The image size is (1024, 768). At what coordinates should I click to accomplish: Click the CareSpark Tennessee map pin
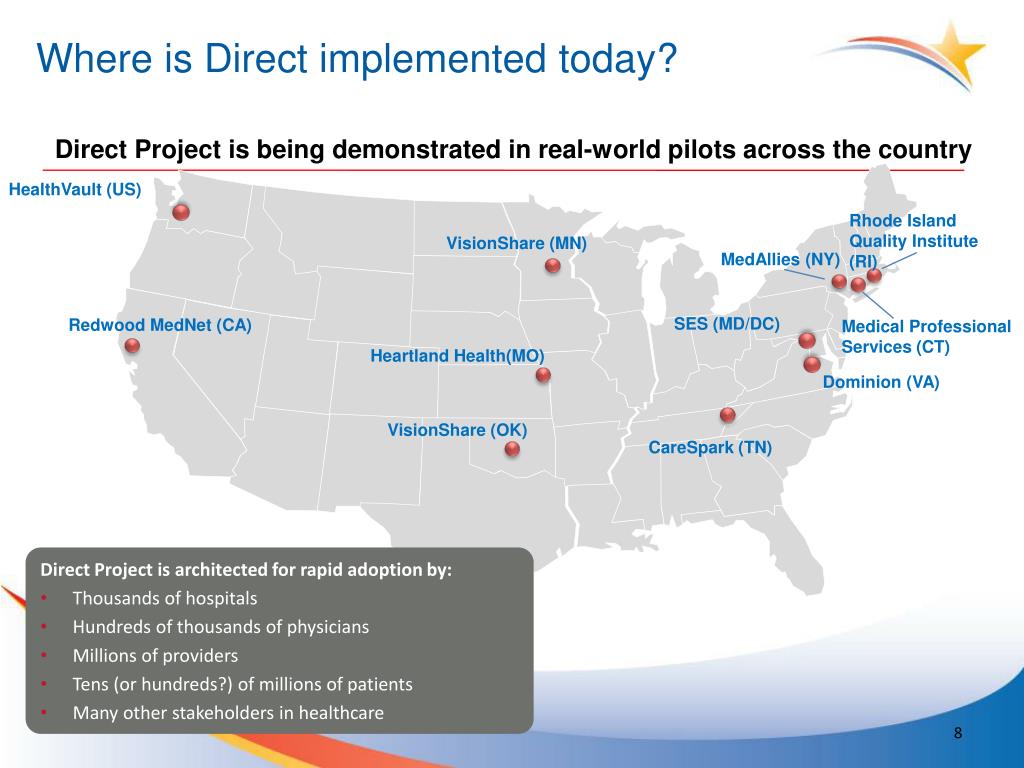[x=728, y=415]
